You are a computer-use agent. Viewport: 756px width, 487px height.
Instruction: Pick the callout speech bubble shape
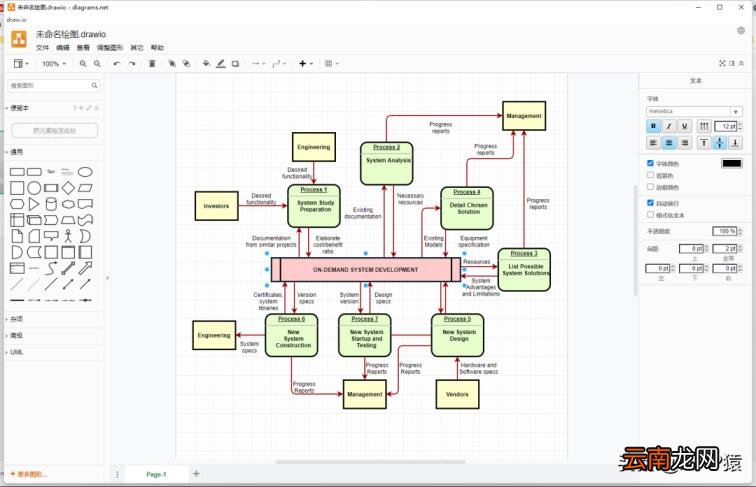(51, 236)
